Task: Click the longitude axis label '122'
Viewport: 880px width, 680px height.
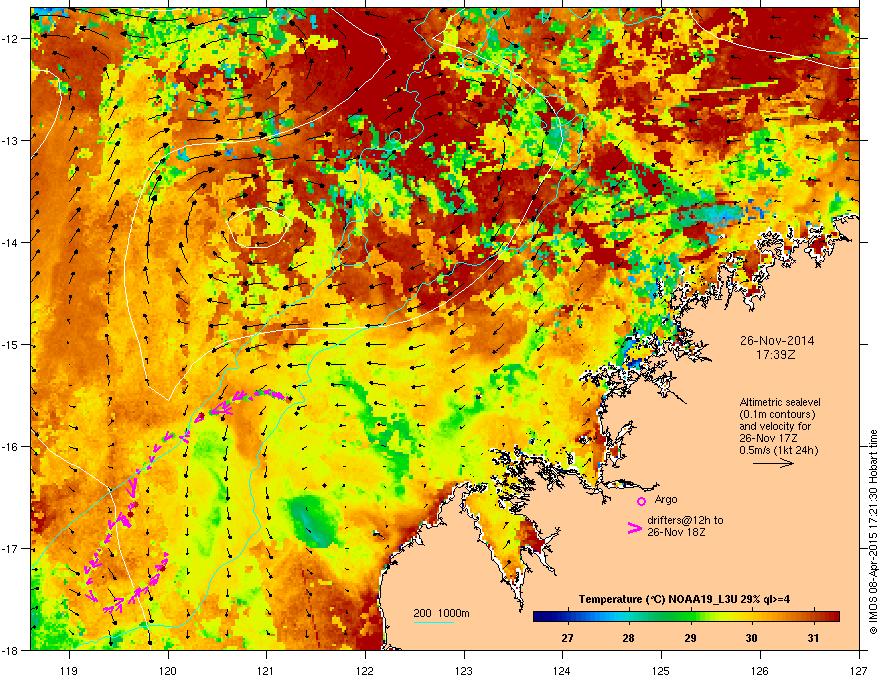Action: pos(365,671)
